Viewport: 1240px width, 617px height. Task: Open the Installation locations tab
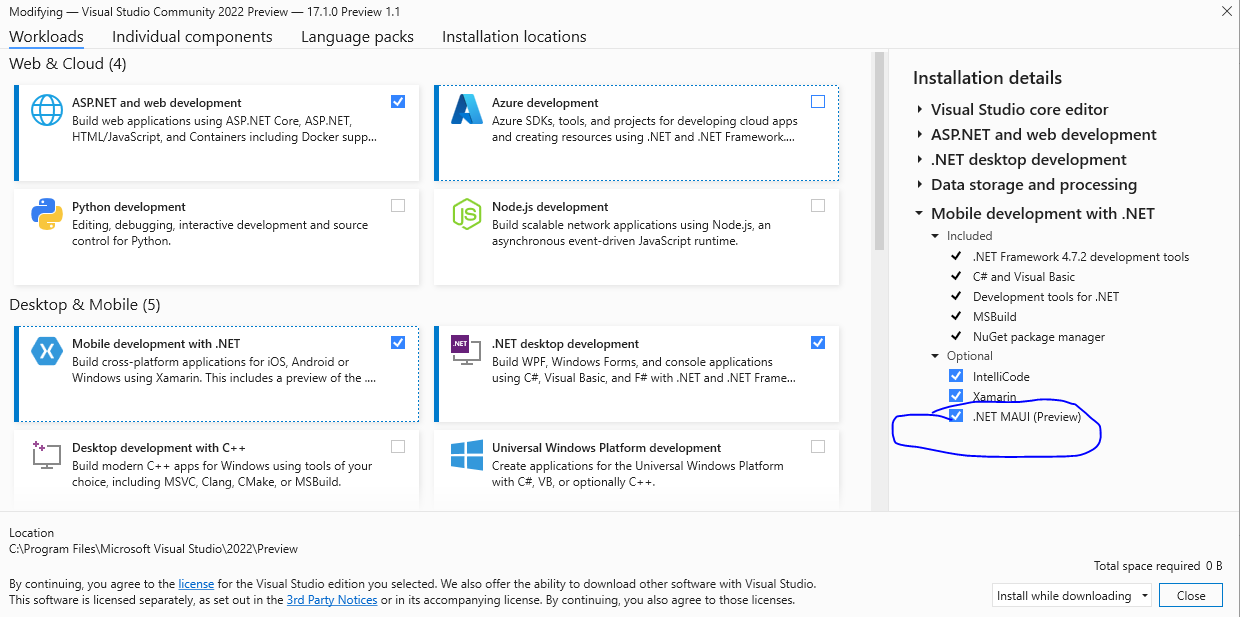pyautogui.click(x=514, y=36)
